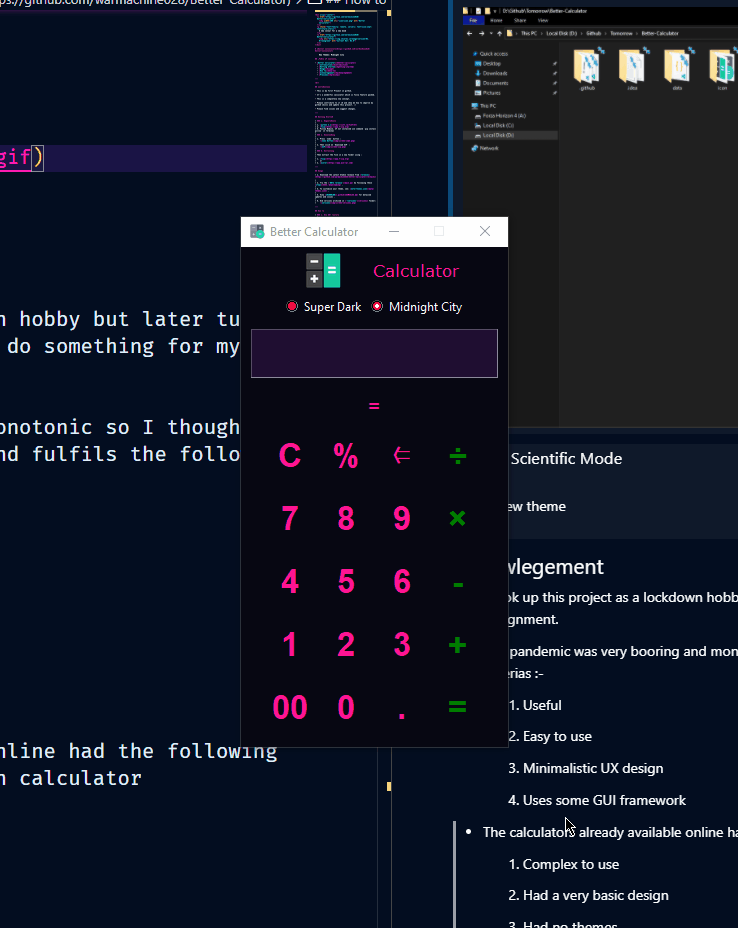Select Documents in the Explorer sidebar

(495, 83)
